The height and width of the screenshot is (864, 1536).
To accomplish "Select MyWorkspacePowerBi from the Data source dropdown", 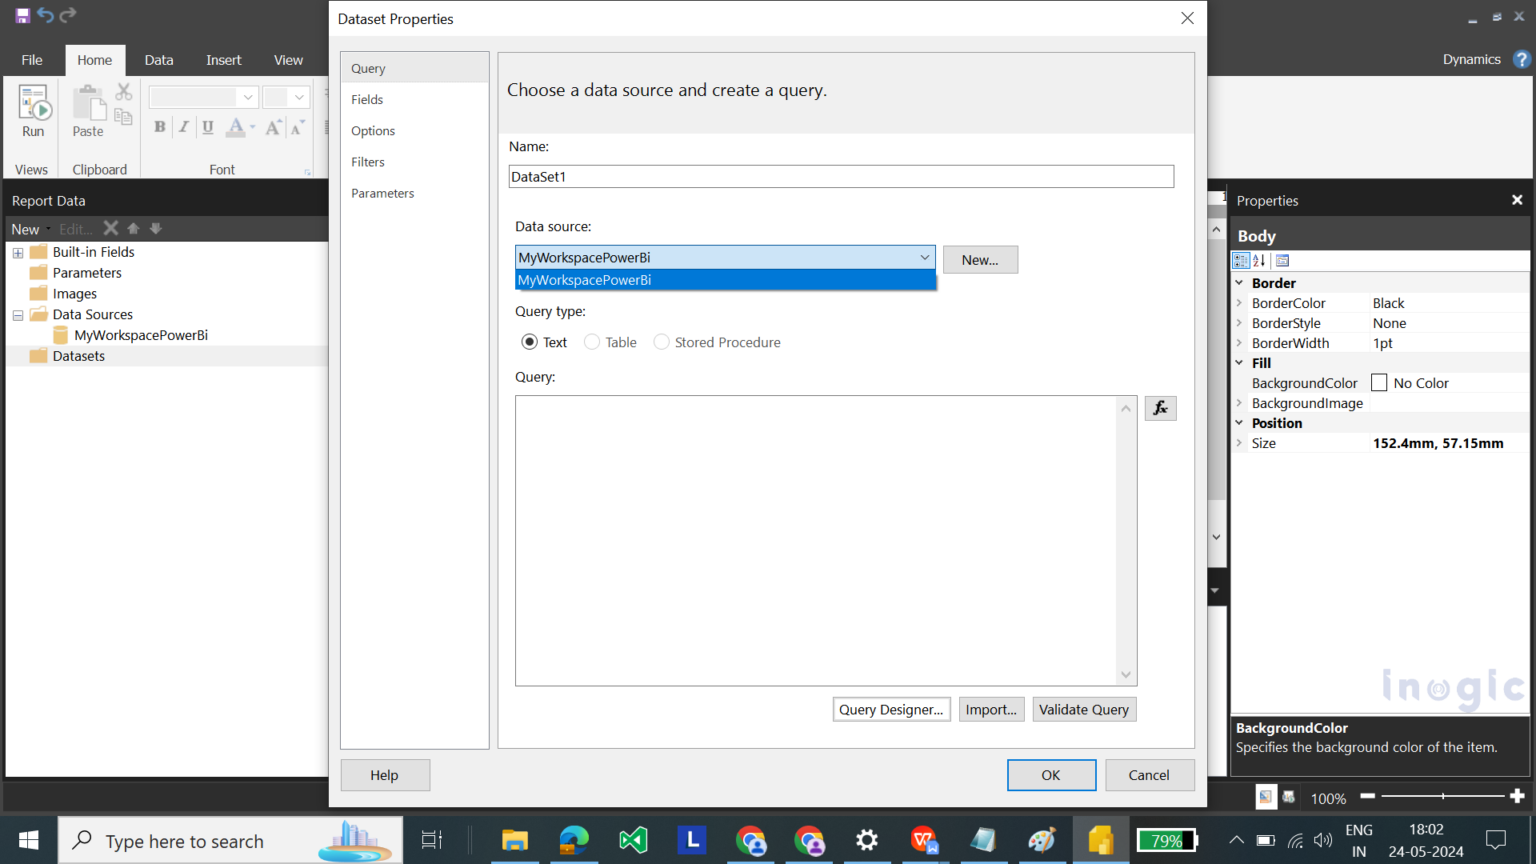I will 724,280.
